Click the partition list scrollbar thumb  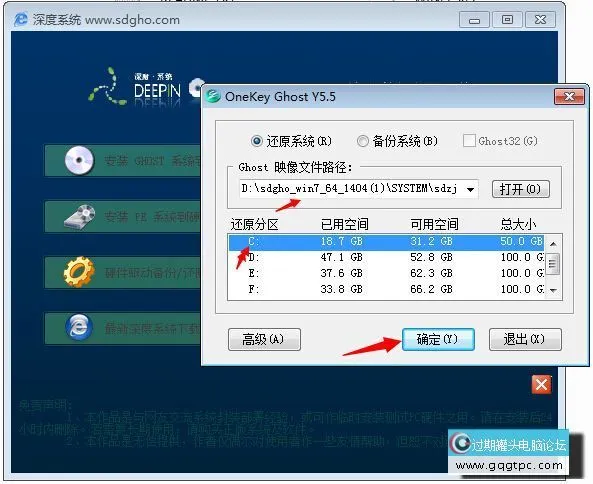(553, 264)
